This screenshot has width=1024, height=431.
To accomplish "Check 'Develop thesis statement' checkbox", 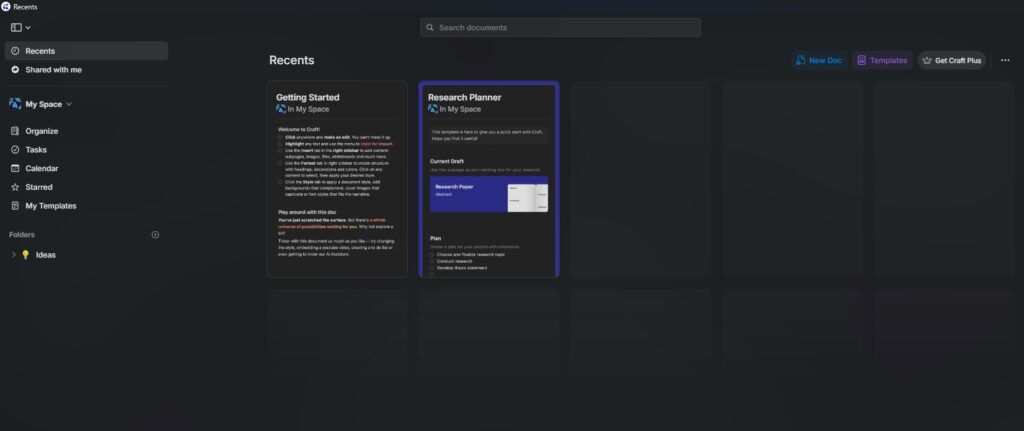I will [432, 269].
